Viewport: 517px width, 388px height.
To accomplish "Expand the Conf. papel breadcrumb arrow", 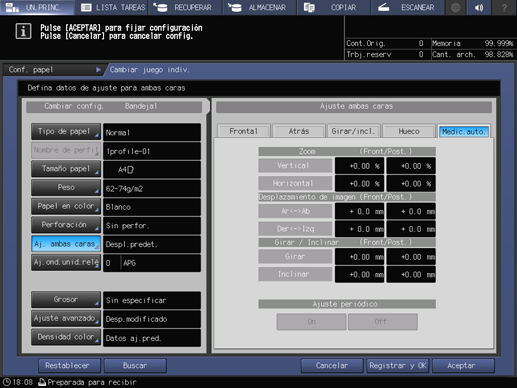I will click(98, 70).
